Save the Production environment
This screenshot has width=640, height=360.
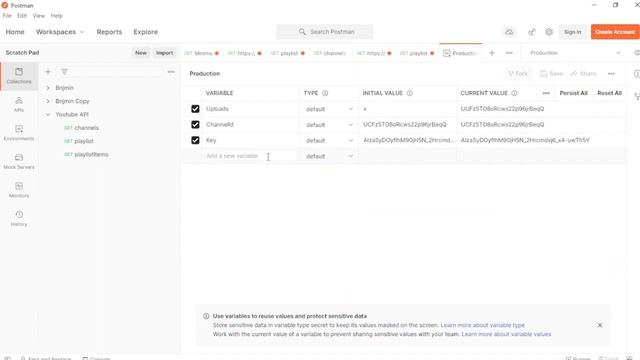(551, 73)
